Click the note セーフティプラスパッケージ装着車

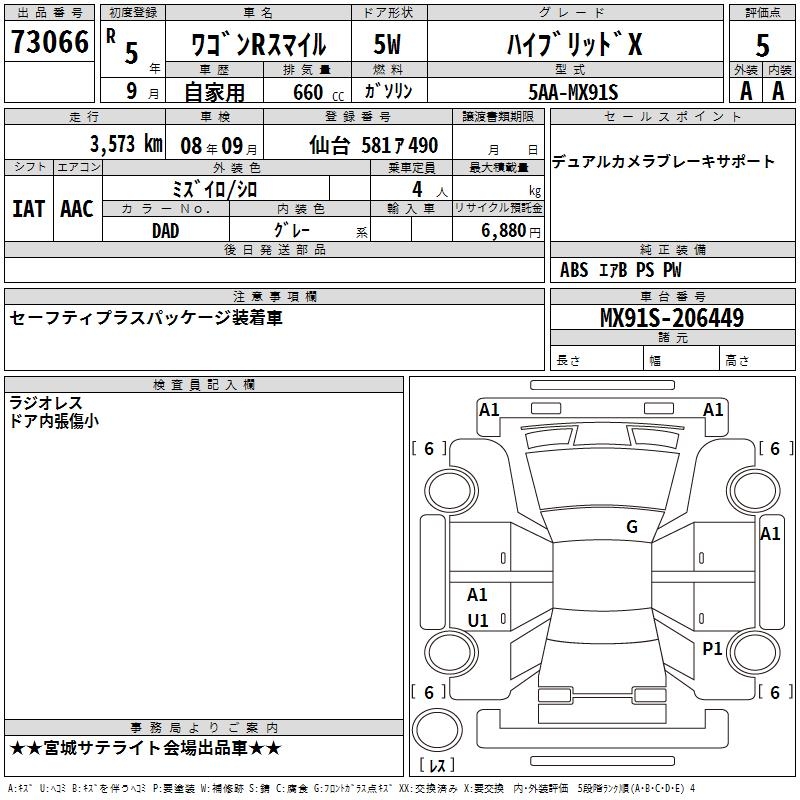146,318
